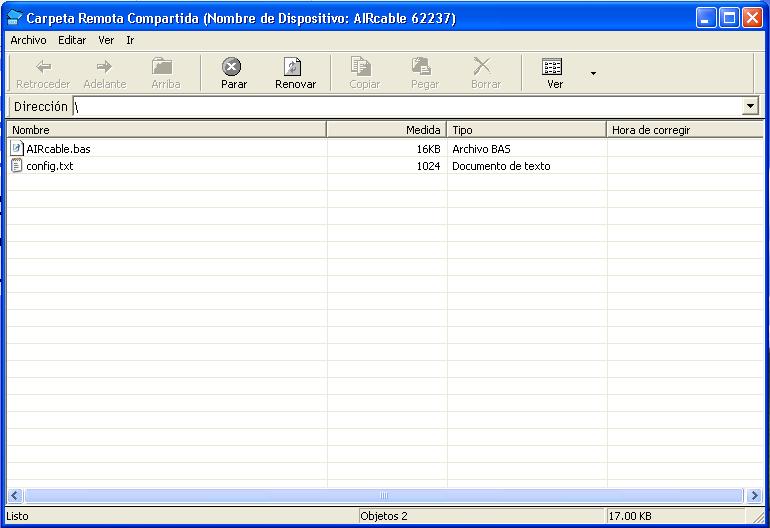The height and width of the screenshot is (528, 770).
Task: Select the config.txt file name
Action: pyautogui.click(x=50, y=166)
